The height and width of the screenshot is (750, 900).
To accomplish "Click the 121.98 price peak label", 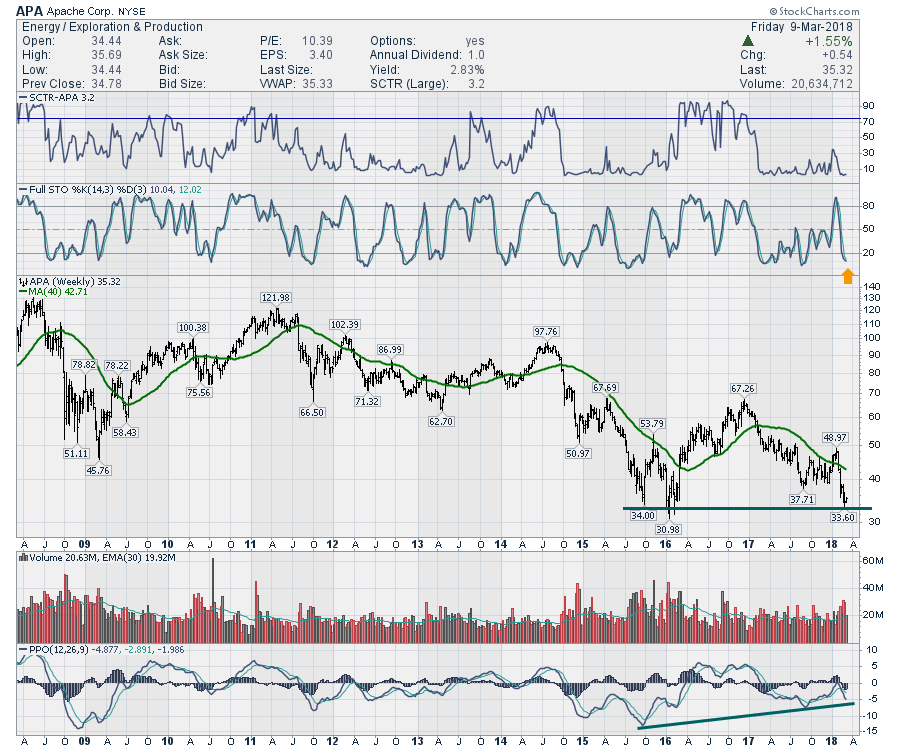I will 276,298.
